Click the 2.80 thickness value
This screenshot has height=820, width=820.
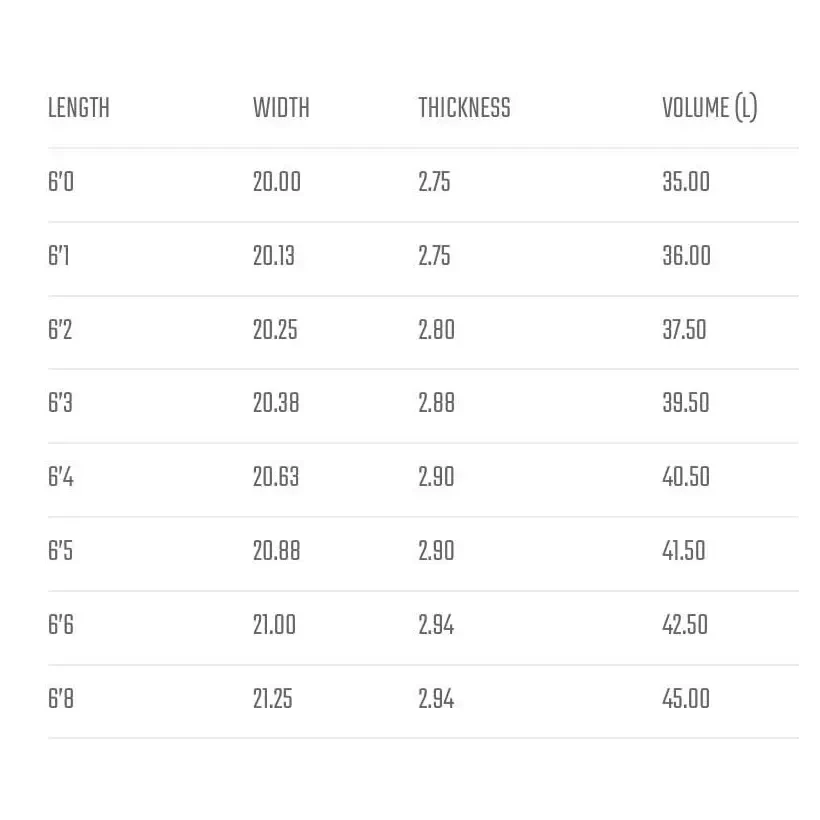pyautogui.click(x=436, y=330)
